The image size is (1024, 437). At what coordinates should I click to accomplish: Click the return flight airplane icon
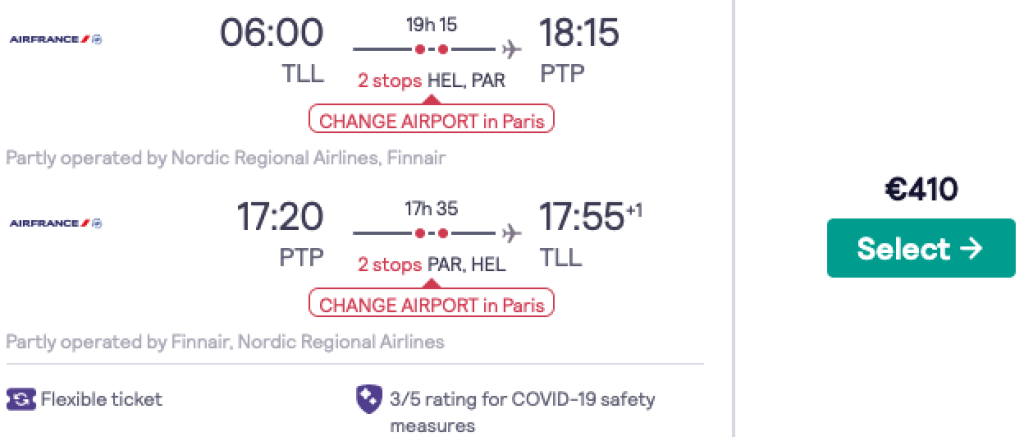pos(512,232)
